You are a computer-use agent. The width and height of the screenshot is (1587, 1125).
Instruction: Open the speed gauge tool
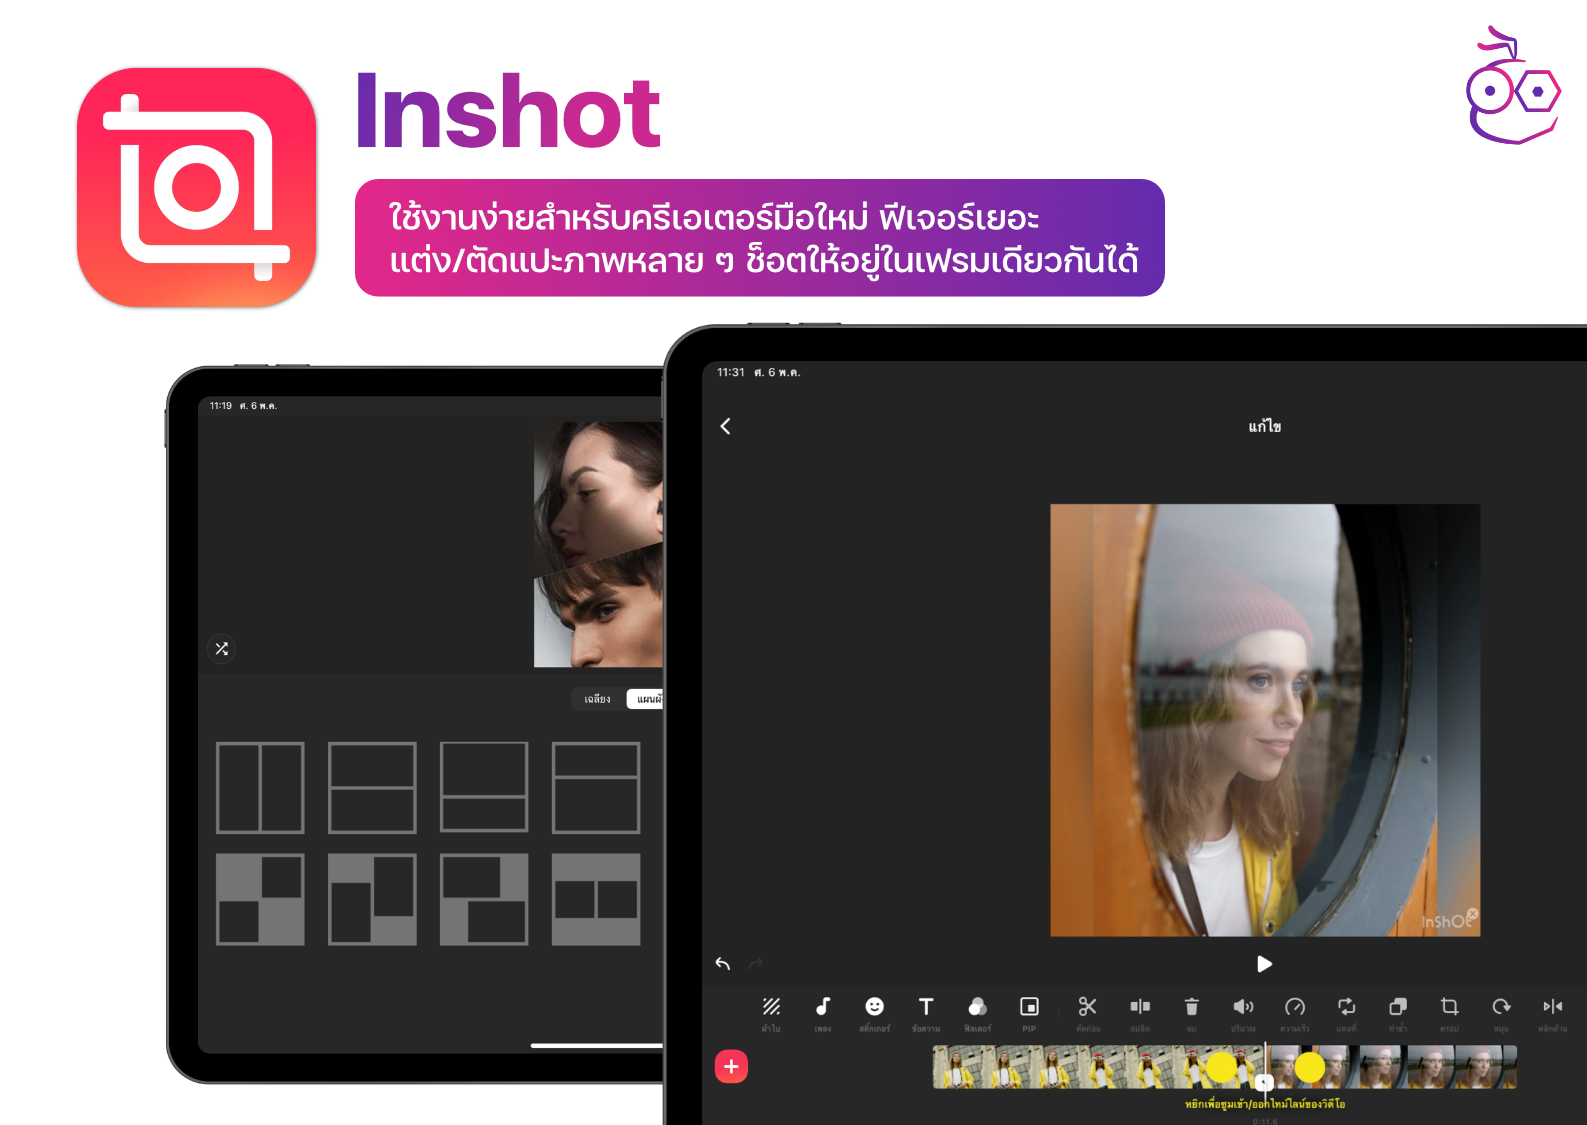click(x=1295, y=1007)
